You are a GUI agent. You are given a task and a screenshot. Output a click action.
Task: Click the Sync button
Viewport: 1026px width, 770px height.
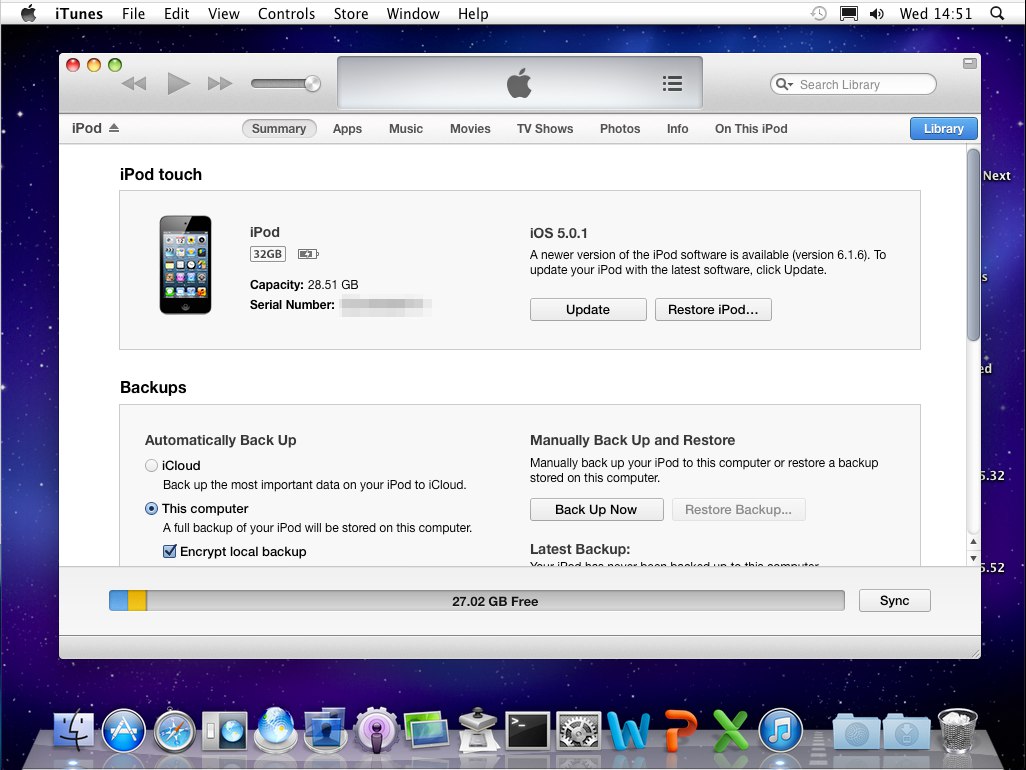894,601
